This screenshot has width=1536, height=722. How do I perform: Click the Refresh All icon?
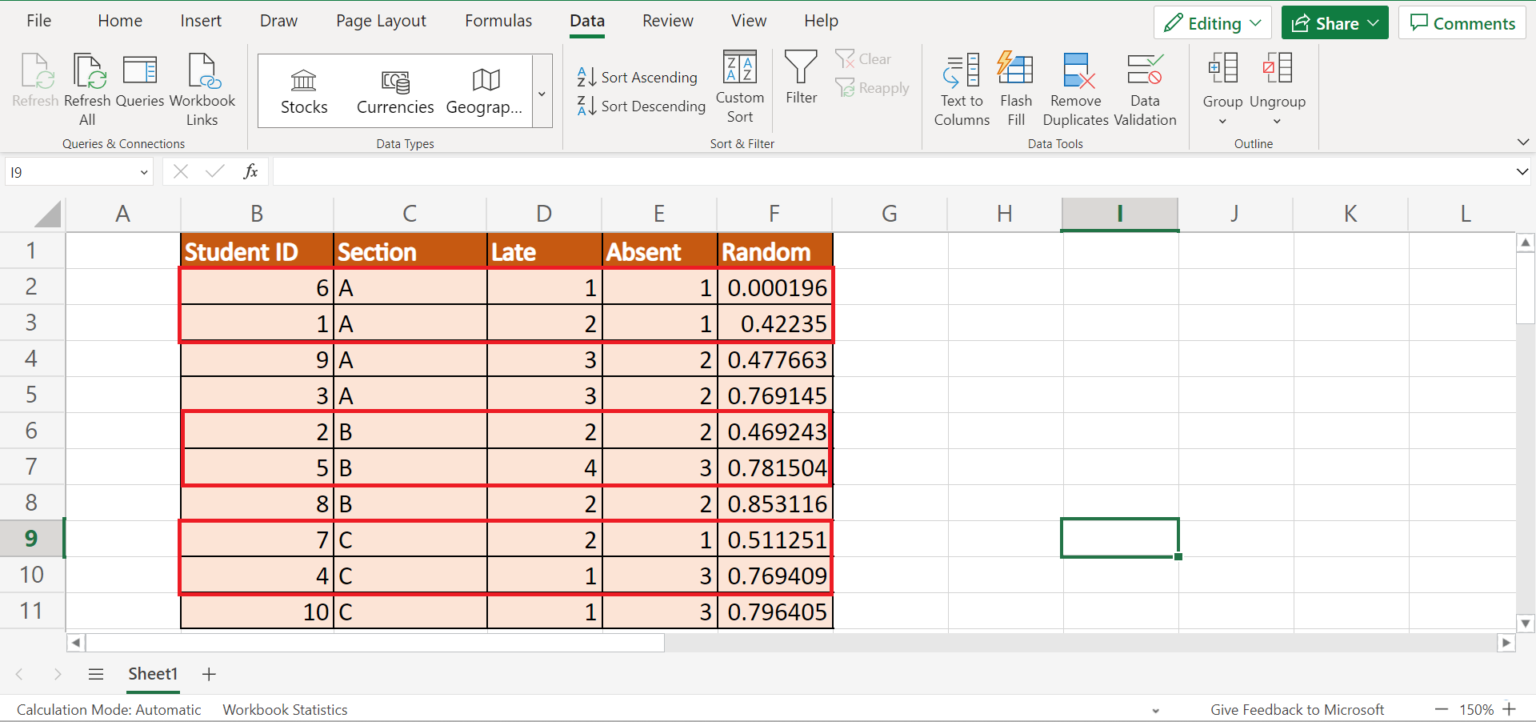[x=87, y=88]
